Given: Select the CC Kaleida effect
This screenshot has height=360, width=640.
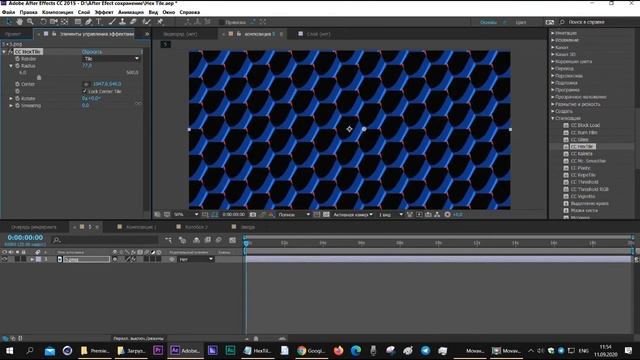Looking at the screenshot, I should [x=582, y=154].
